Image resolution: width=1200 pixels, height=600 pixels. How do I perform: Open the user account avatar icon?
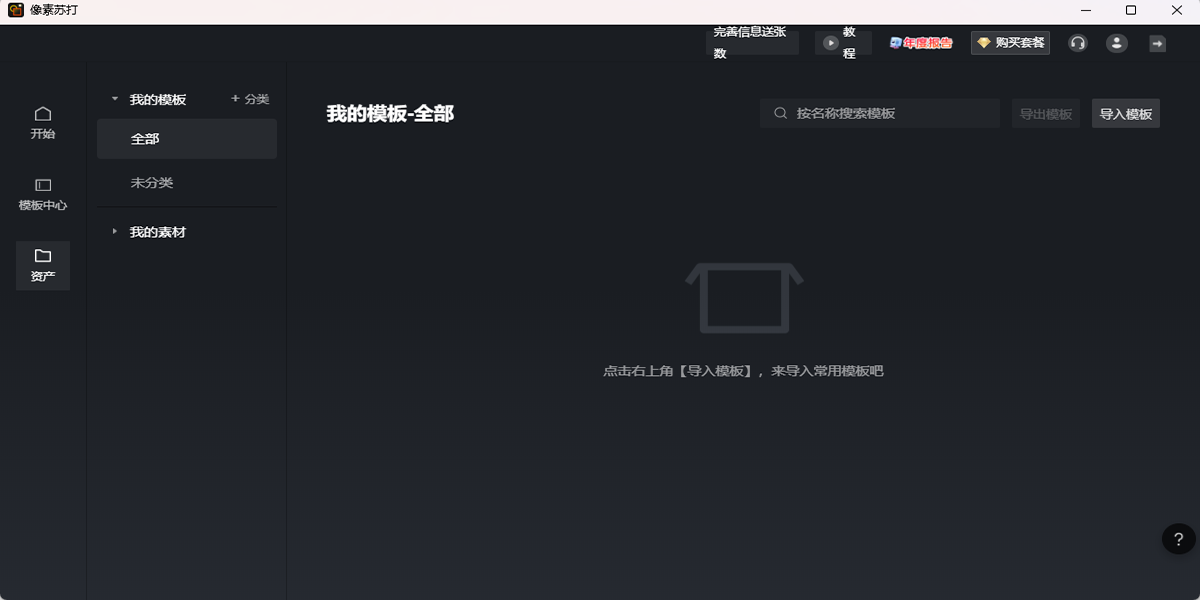pos(1116,43)
